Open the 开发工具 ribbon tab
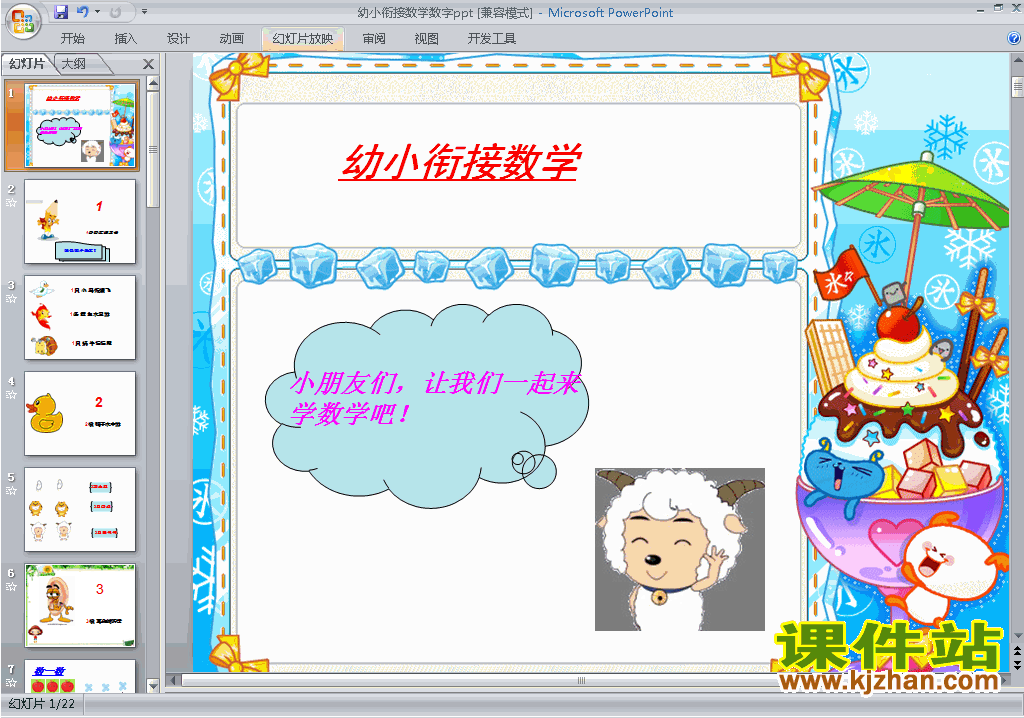This screenshot has width=1024, height=718. tap(492, 39)
